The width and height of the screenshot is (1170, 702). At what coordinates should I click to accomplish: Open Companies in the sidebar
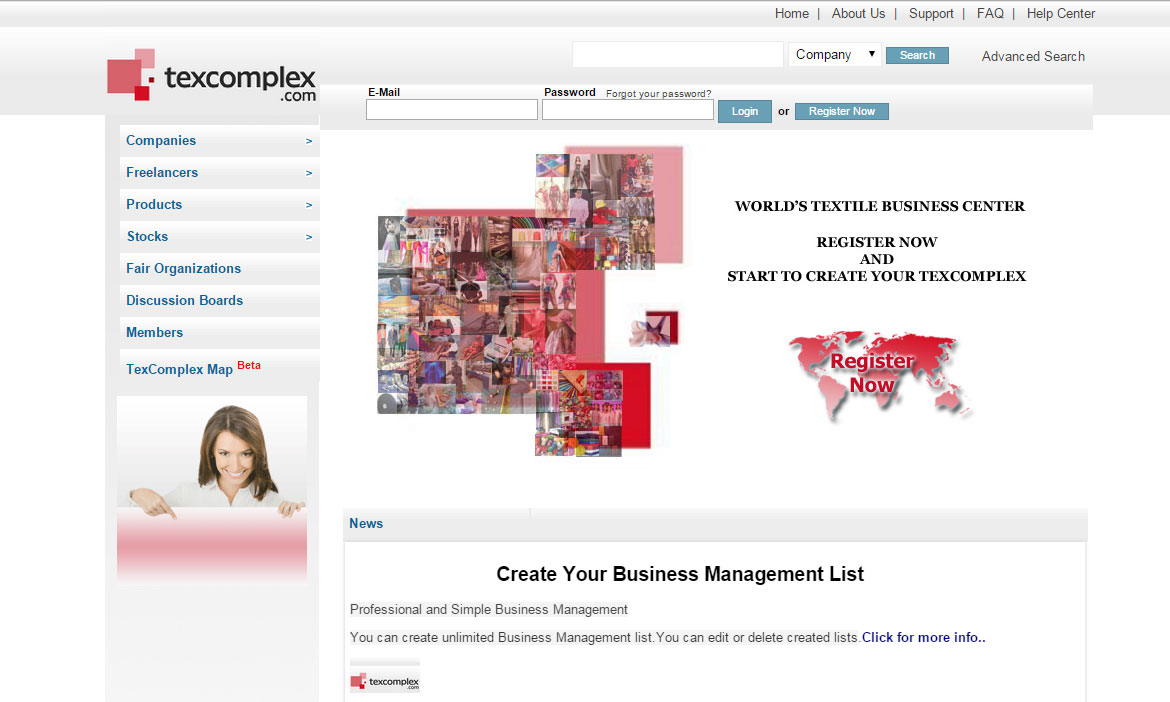tap(161, 140)
